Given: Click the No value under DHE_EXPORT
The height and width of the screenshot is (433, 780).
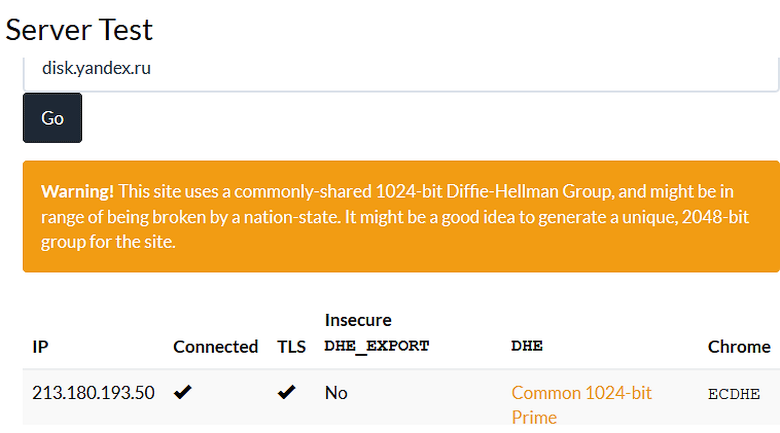Looking at the screenshot, I should click(x=336, y=393).
